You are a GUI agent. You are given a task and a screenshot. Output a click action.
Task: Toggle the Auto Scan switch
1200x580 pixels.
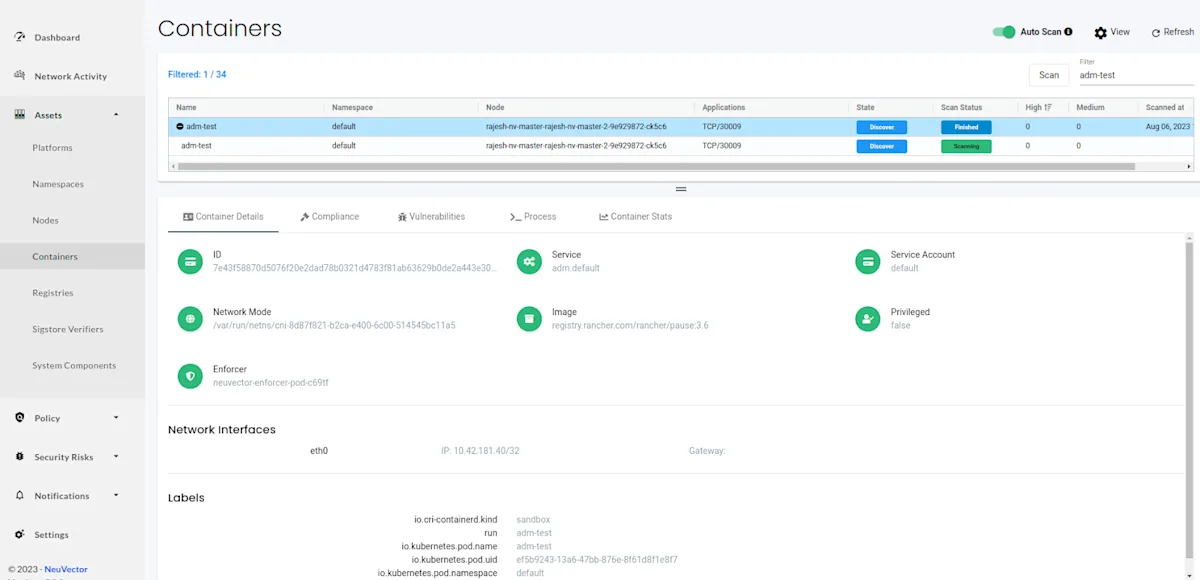point(1004,32)
